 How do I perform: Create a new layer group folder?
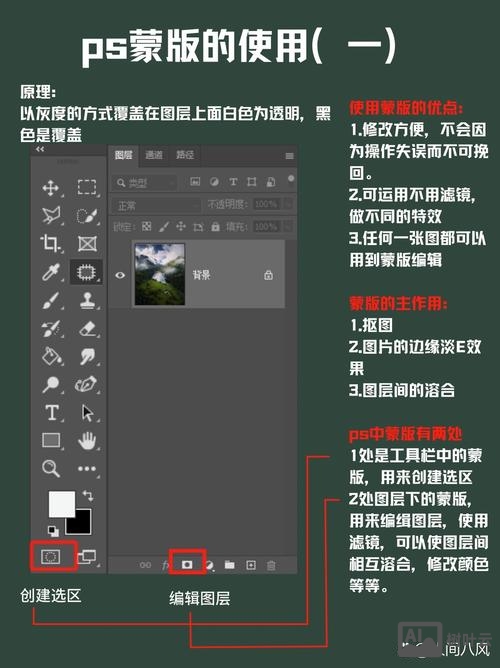tap(230, 564)
